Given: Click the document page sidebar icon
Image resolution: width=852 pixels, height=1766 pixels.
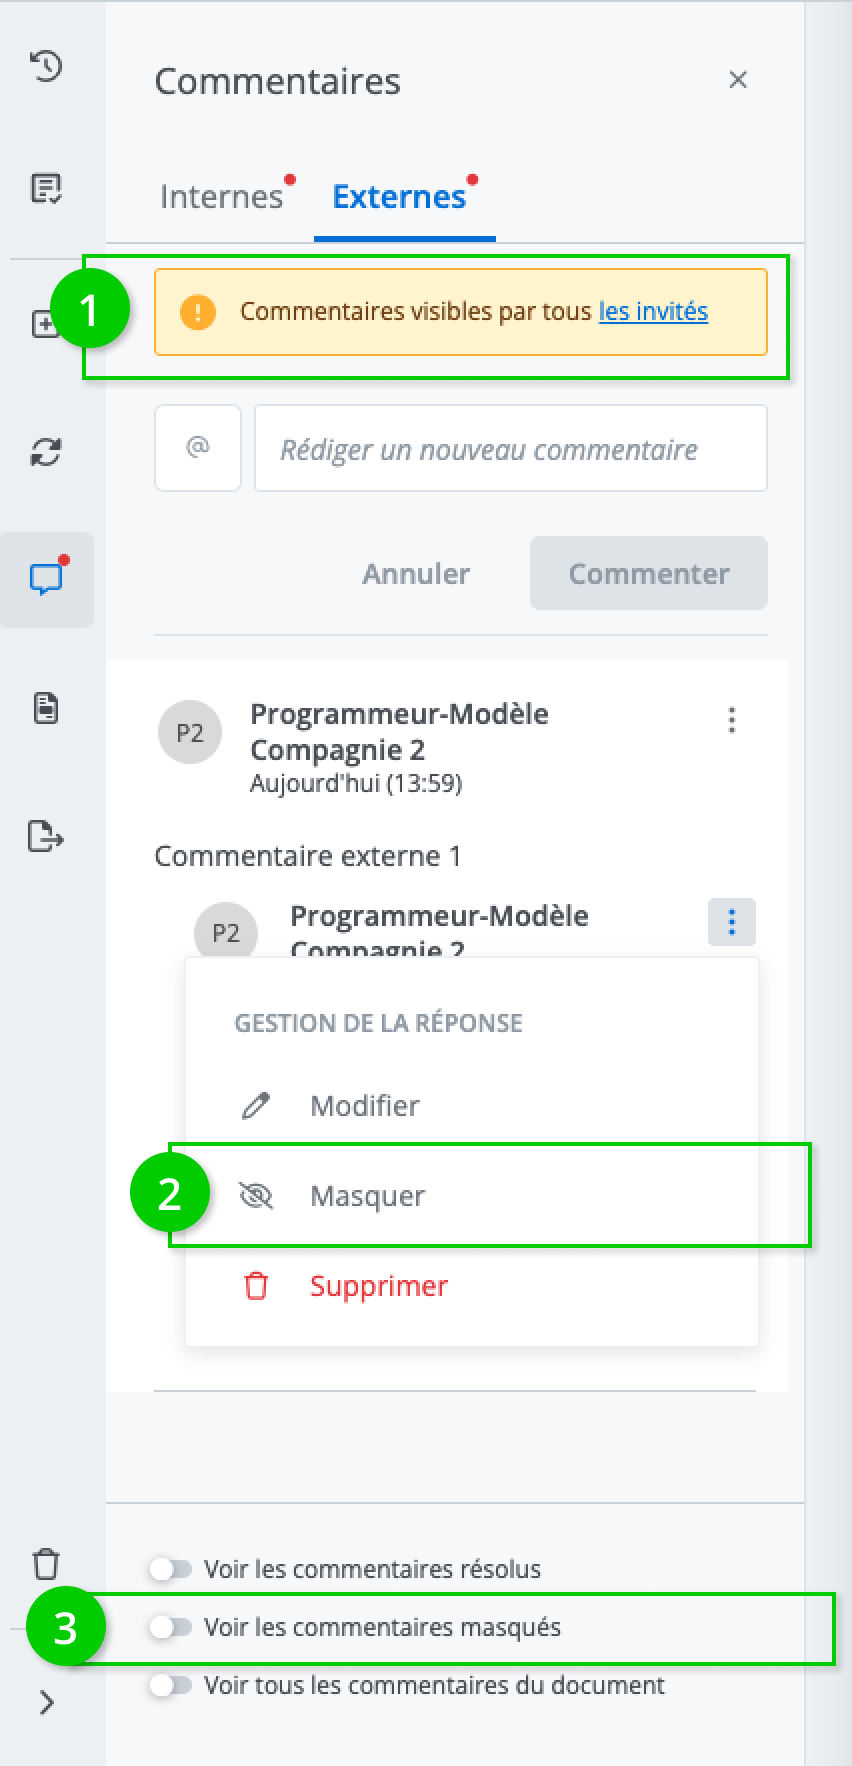Looking at the screenshot, I should tap(47, 708).
